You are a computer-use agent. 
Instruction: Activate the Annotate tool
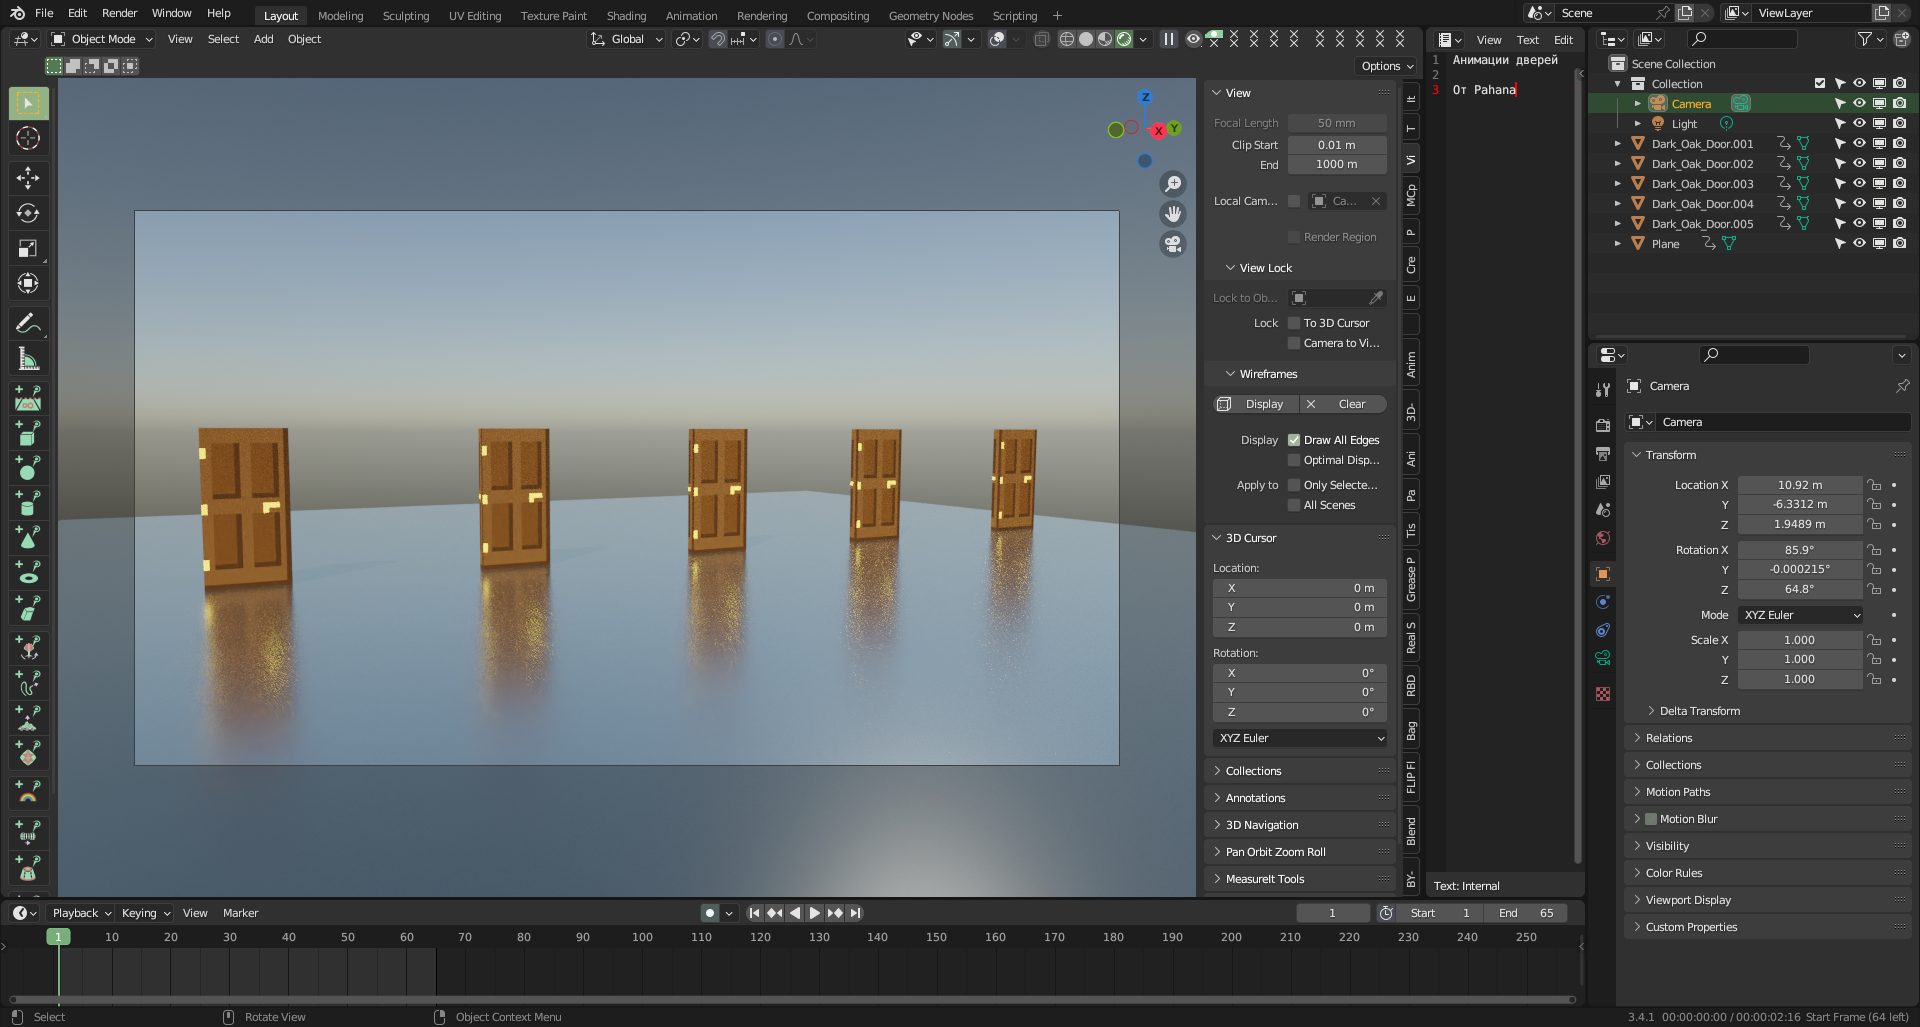pos(28,322)
